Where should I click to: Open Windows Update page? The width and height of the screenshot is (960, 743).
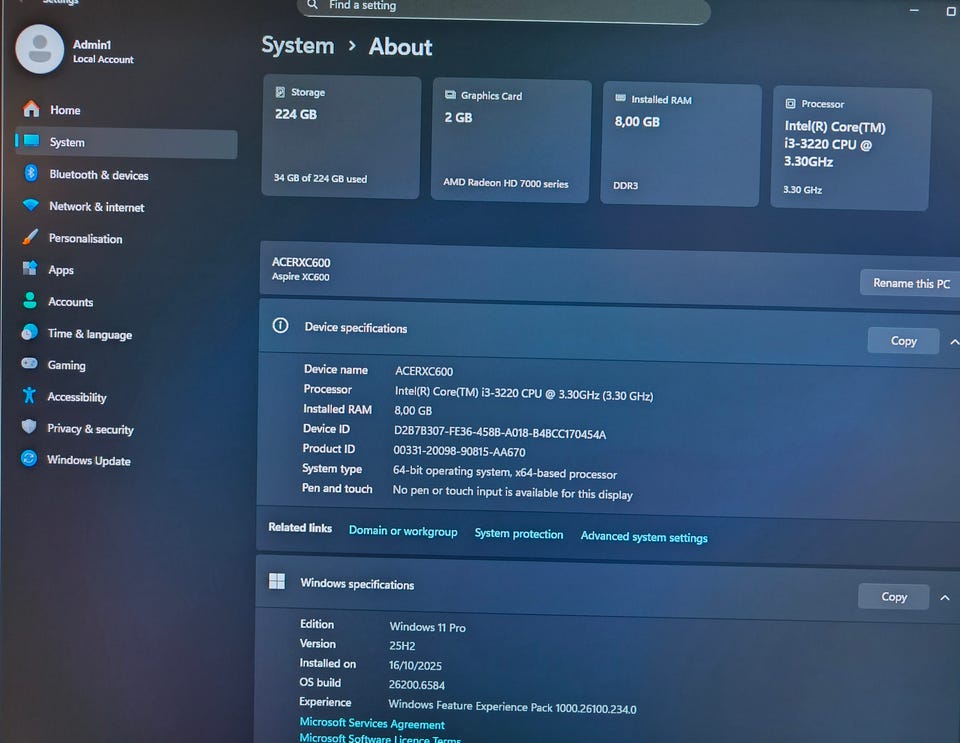tap(126, 460)
